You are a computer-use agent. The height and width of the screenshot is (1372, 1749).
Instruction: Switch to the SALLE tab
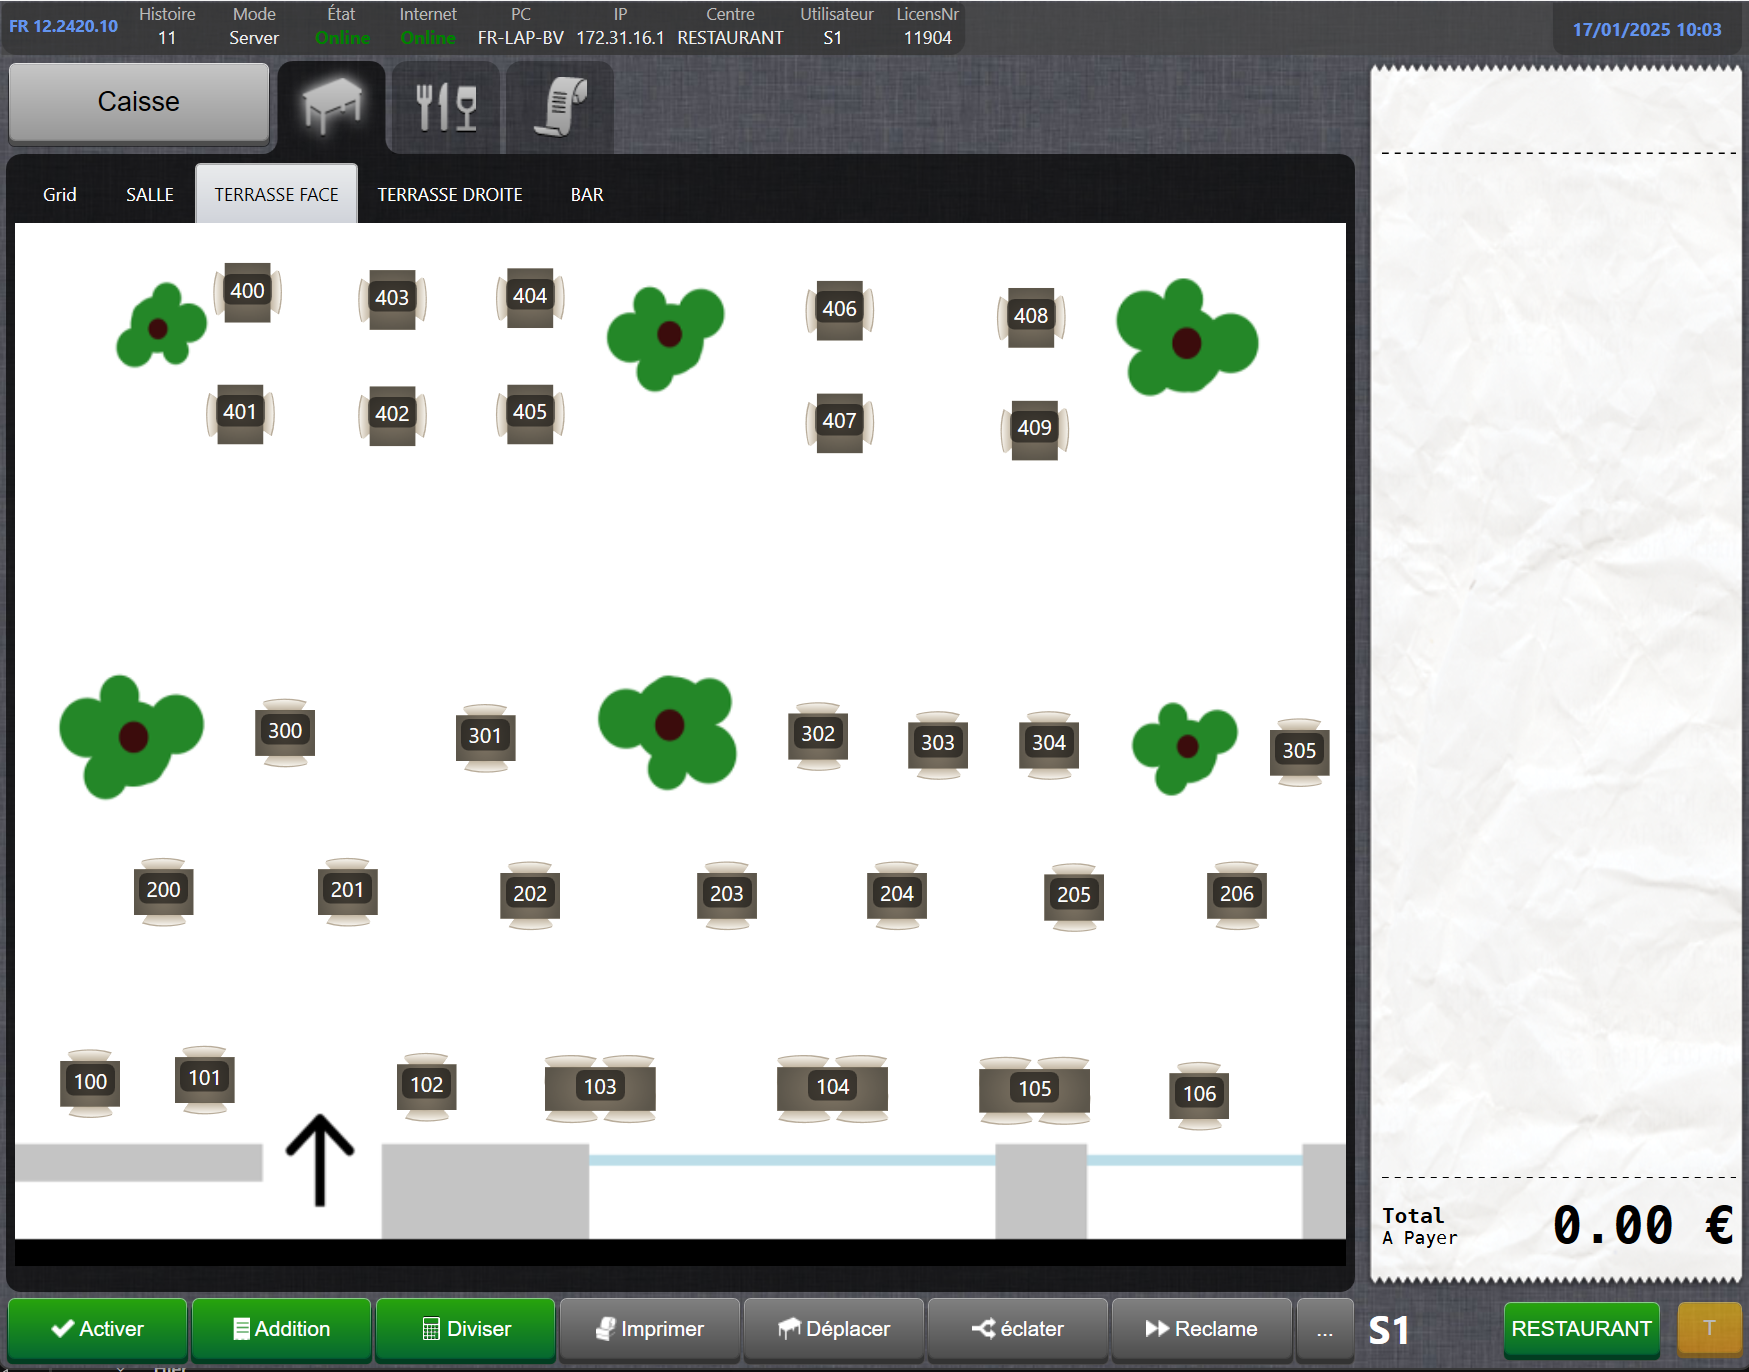click(150, 195)
